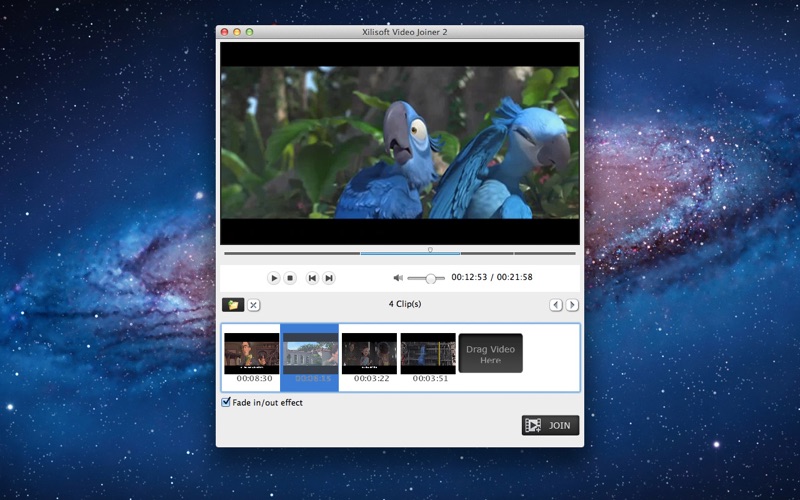Viewport: 800px width, 500px height.
Task: Stop the video playback
Action: pyautogui.click(x=290, y=278)
